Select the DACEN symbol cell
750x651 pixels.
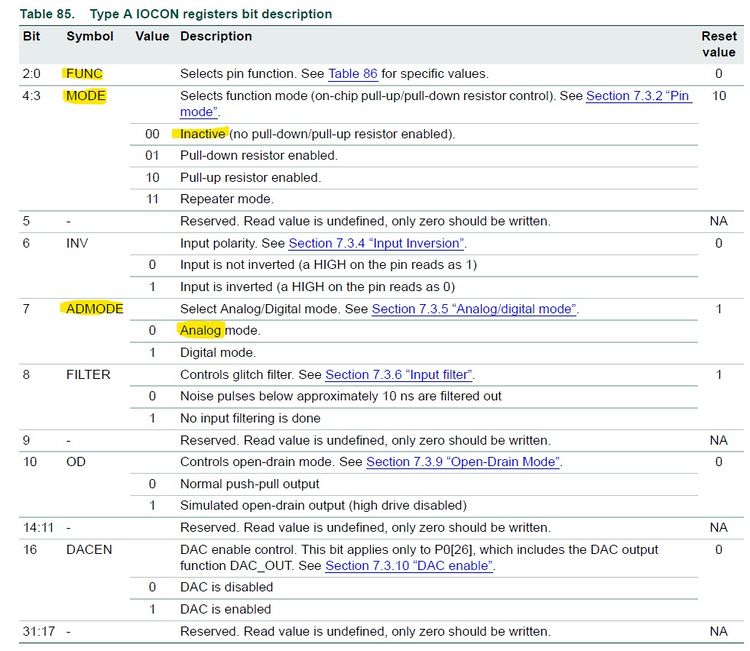89,550
